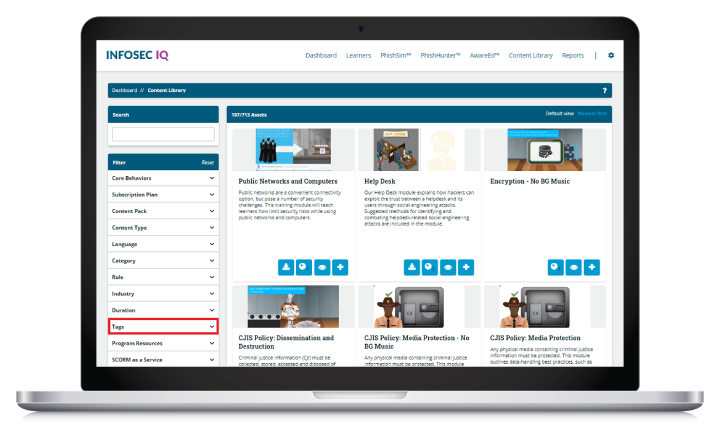Expand the Tags filter
The height and width of the screenshot is (428, 720).
click(x=163, y=326)
